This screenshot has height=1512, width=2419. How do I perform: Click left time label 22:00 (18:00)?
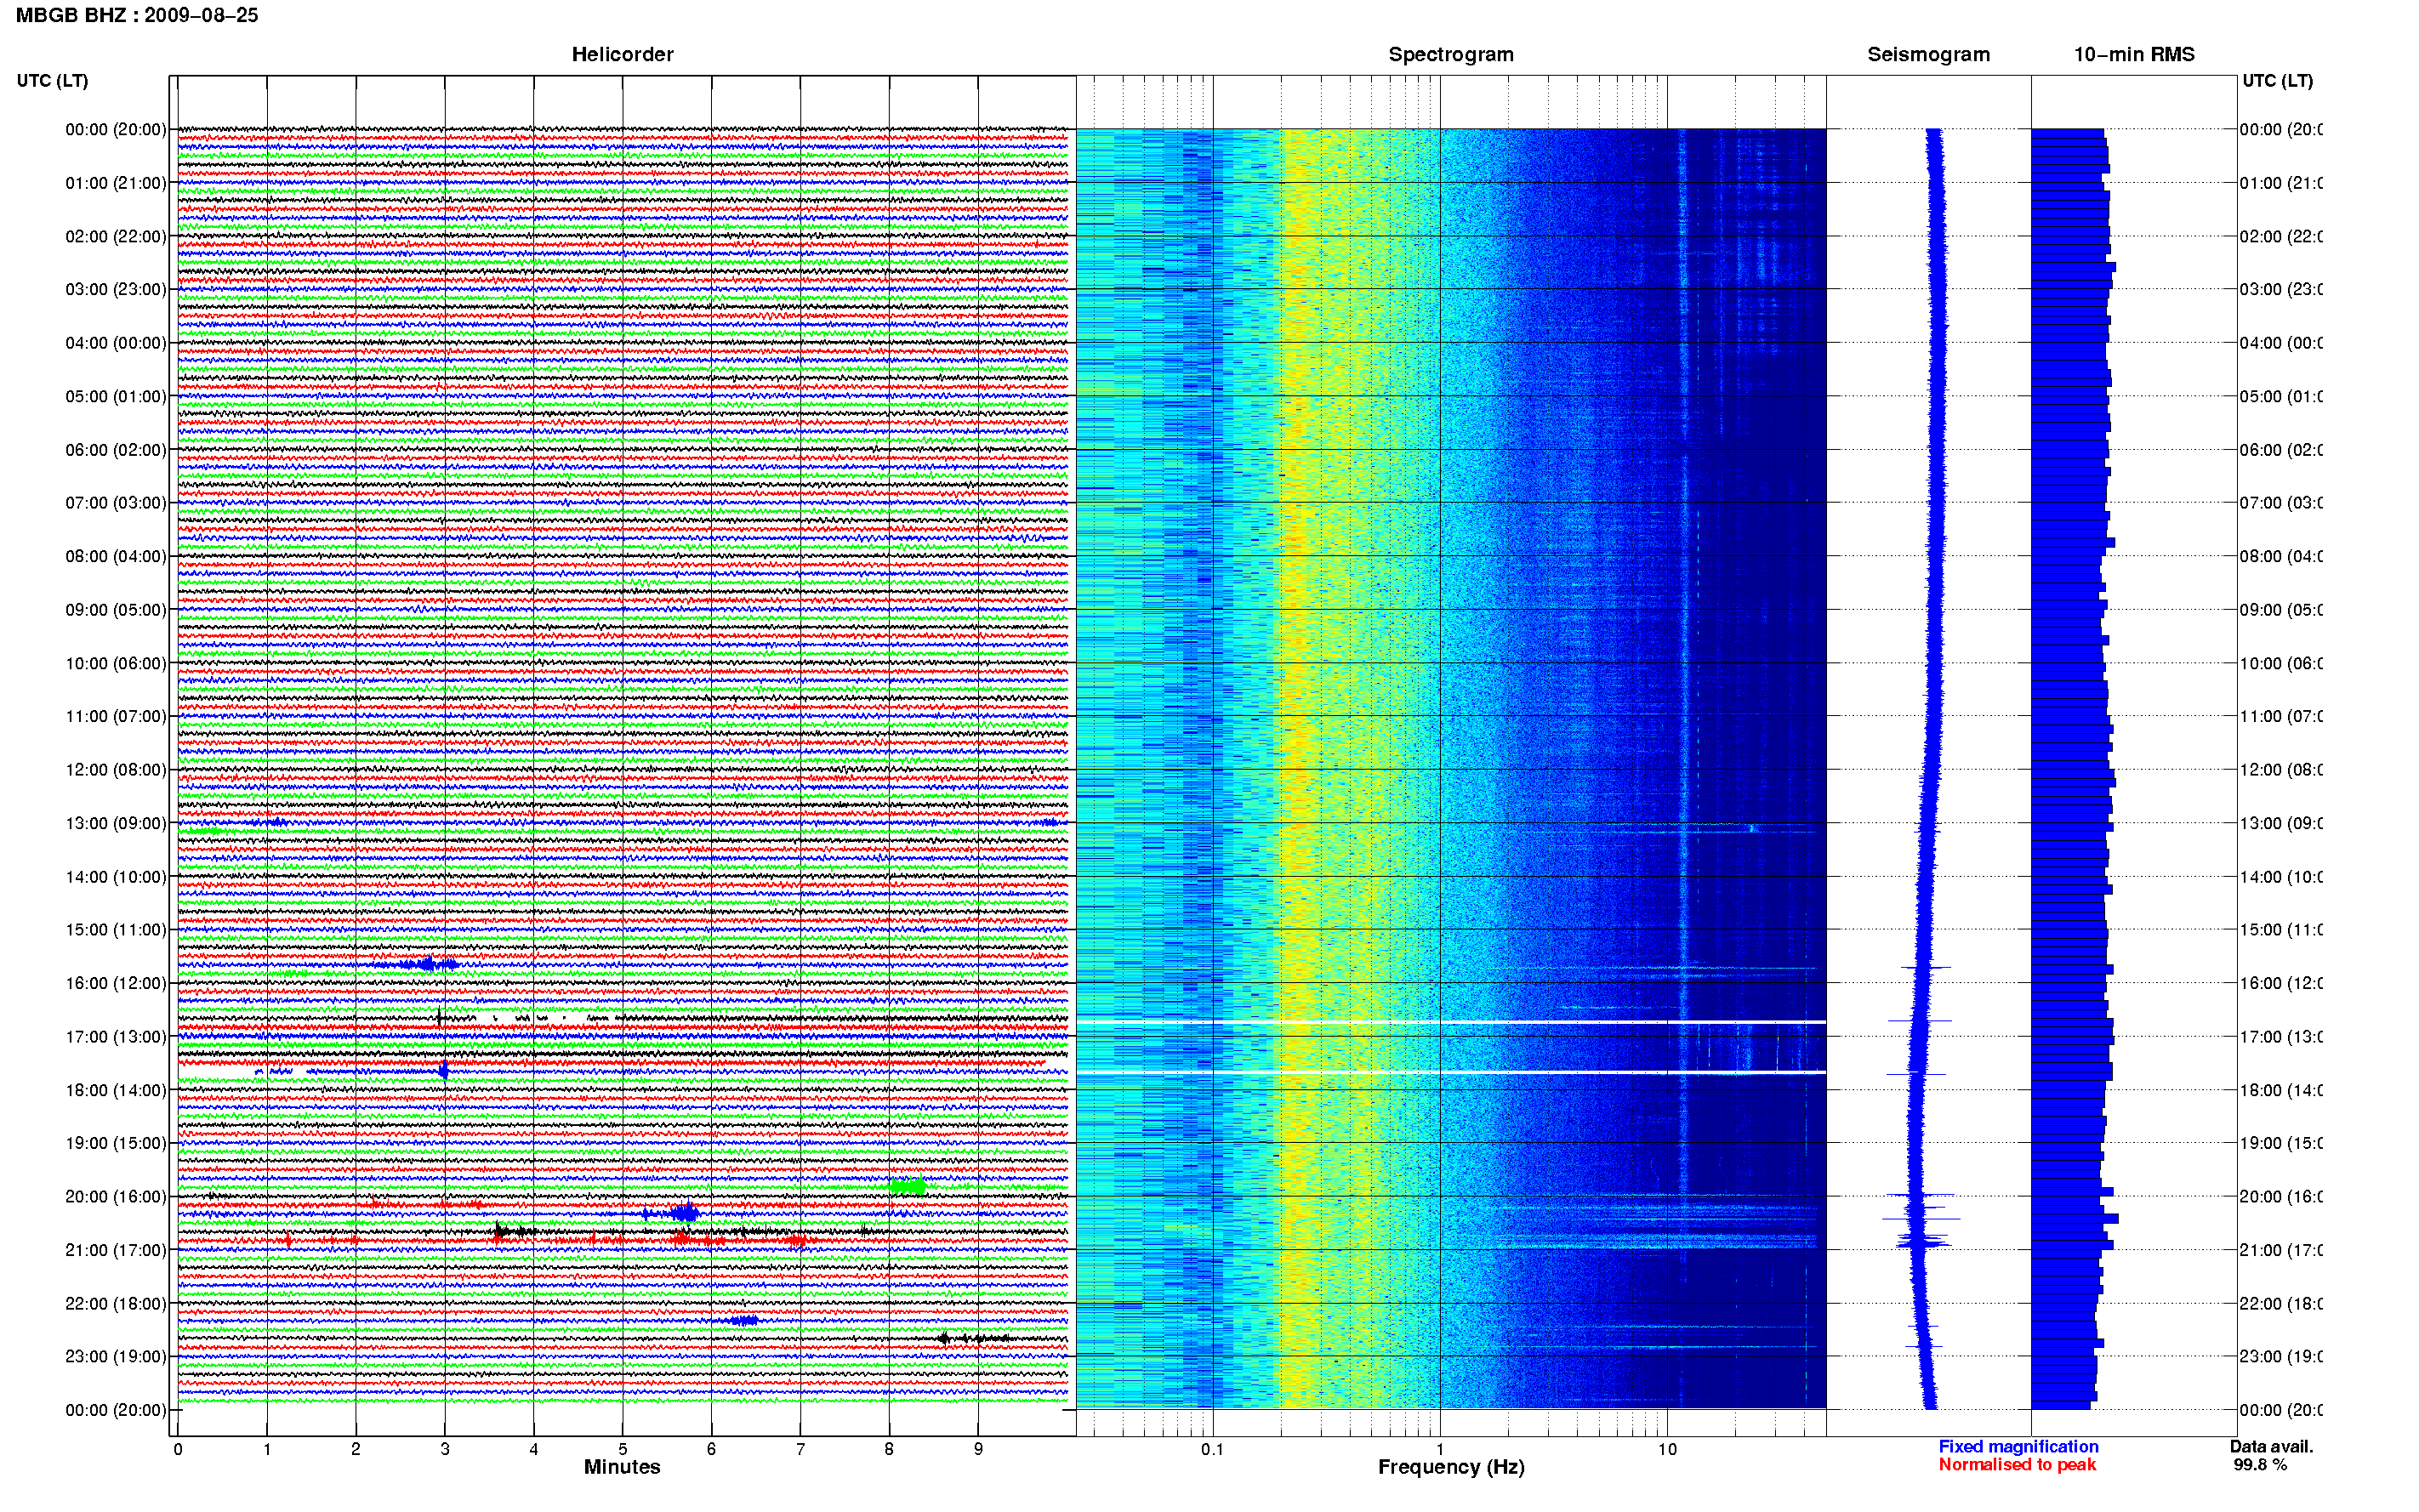pos(116,1303)
